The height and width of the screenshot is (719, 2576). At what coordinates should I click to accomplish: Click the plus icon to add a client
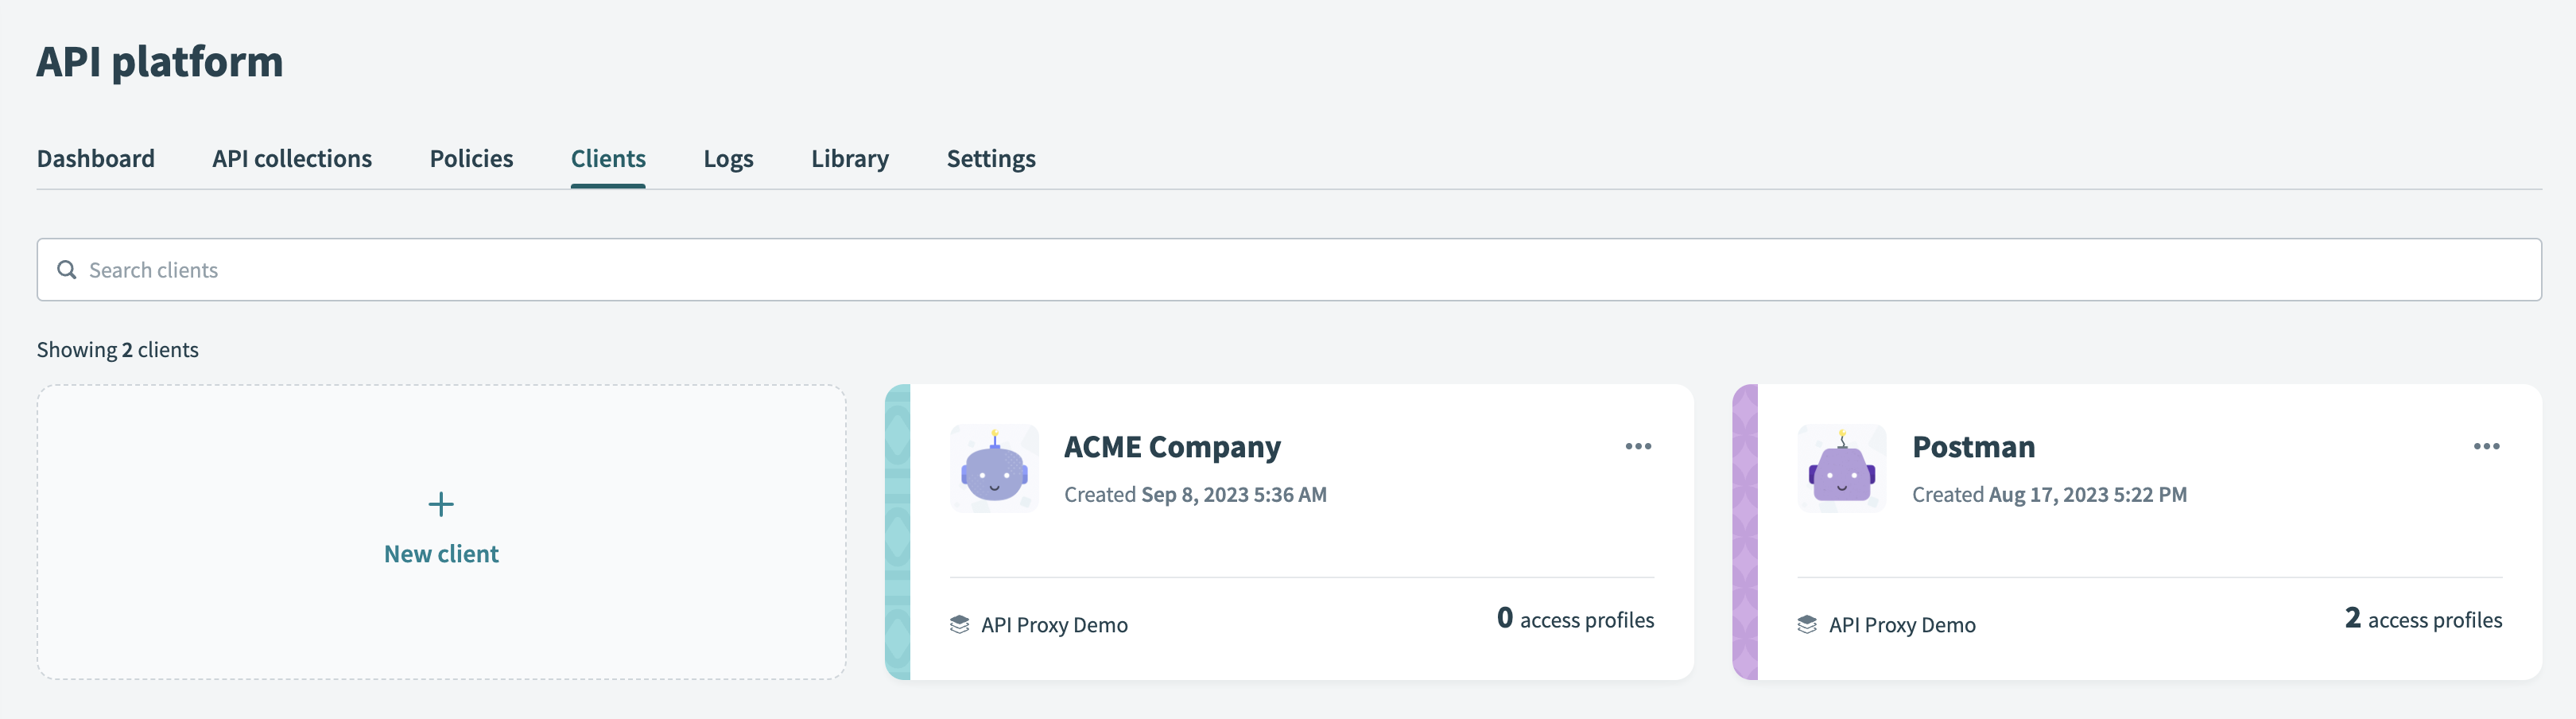pos(440,504)
